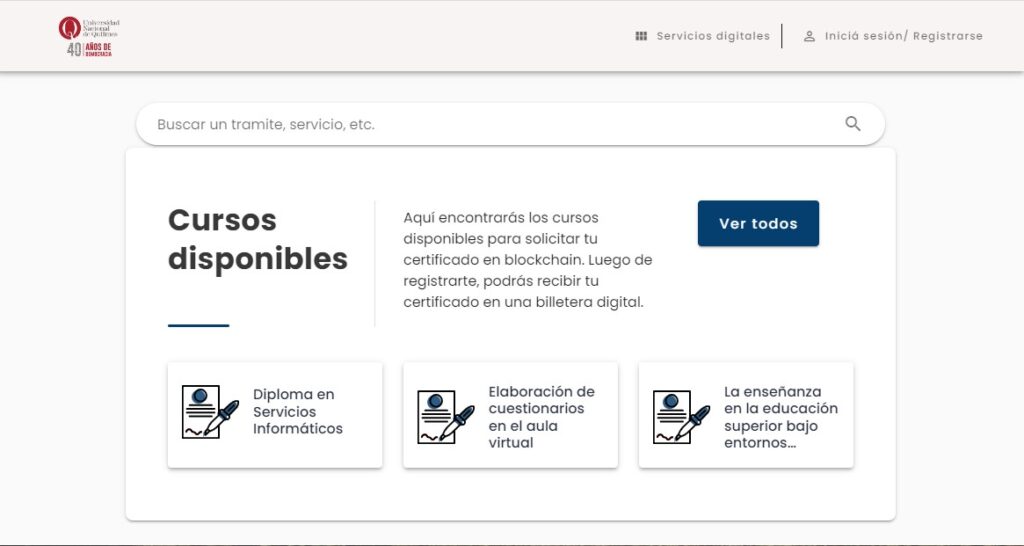Click the Diploma en Servicios Informáticos certificate icon
Viewport: 1024px width, 546px height.
point(210,411)
